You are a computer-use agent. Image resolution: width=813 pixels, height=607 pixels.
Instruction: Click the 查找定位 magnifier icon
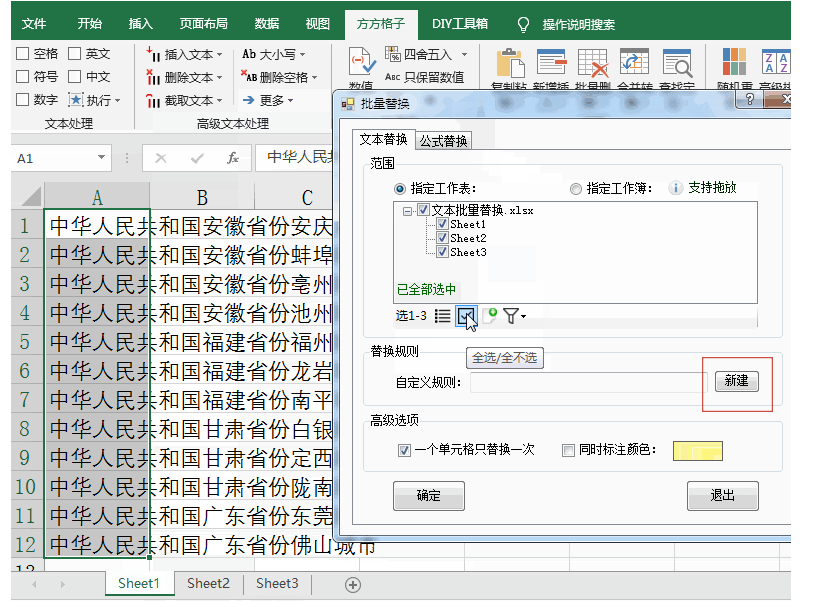pos(677,64)
